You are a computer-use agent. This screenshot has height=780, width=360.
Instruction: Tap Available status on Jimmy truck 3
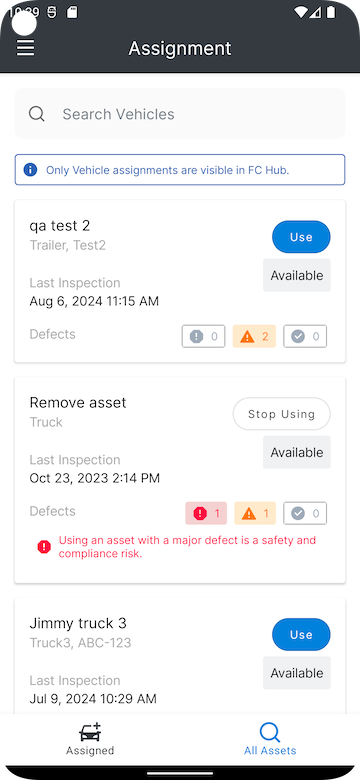click(x=297, y=673)
